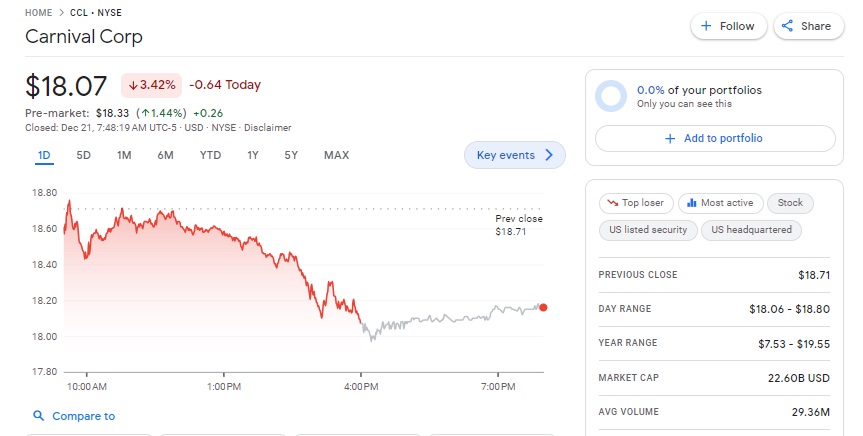Click the plus icon in Add to portfolio
Image resolution: width=863 pixels, height=436 pixels.
670,139
